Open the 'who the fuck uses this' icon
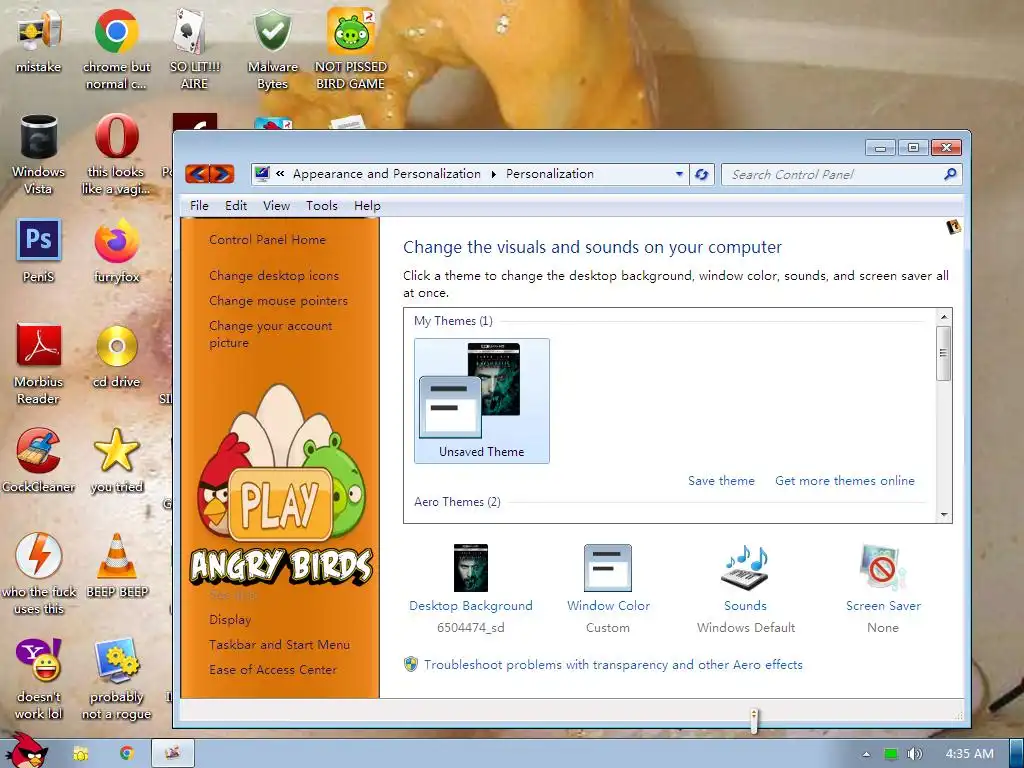 click(x=39, y=574)
